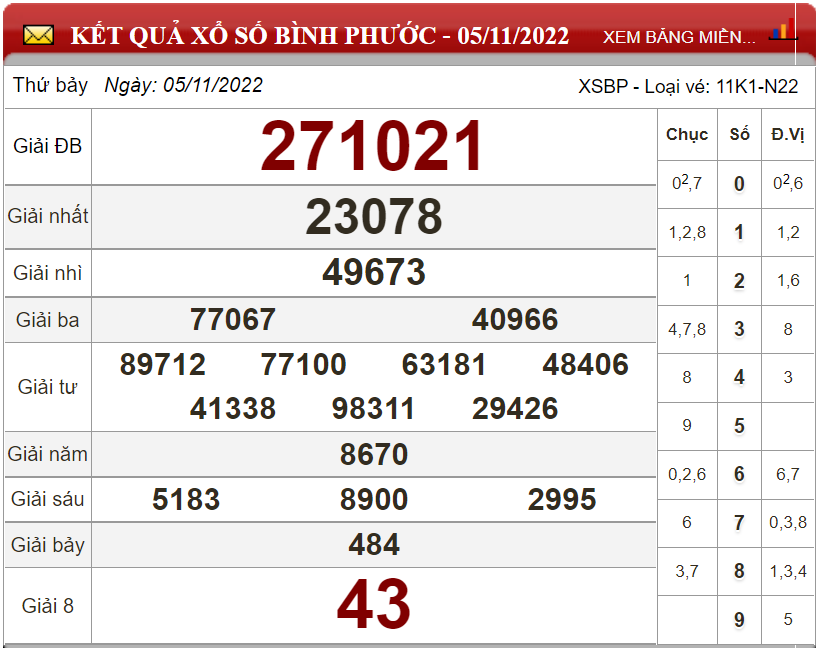Click Chục cell showing 3,7
The image size is (820, 648).
click(x=687, y=571)
